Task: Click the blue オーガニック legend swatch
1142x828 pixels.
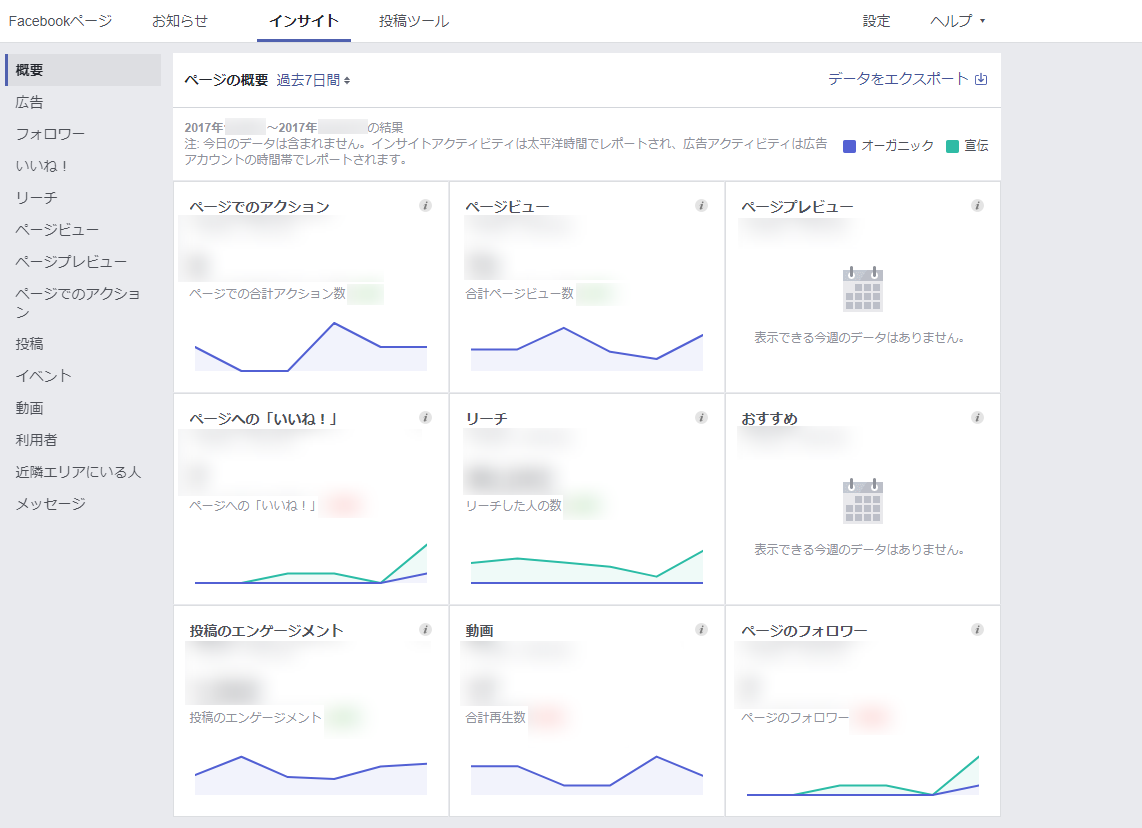Action: [849, 146]
